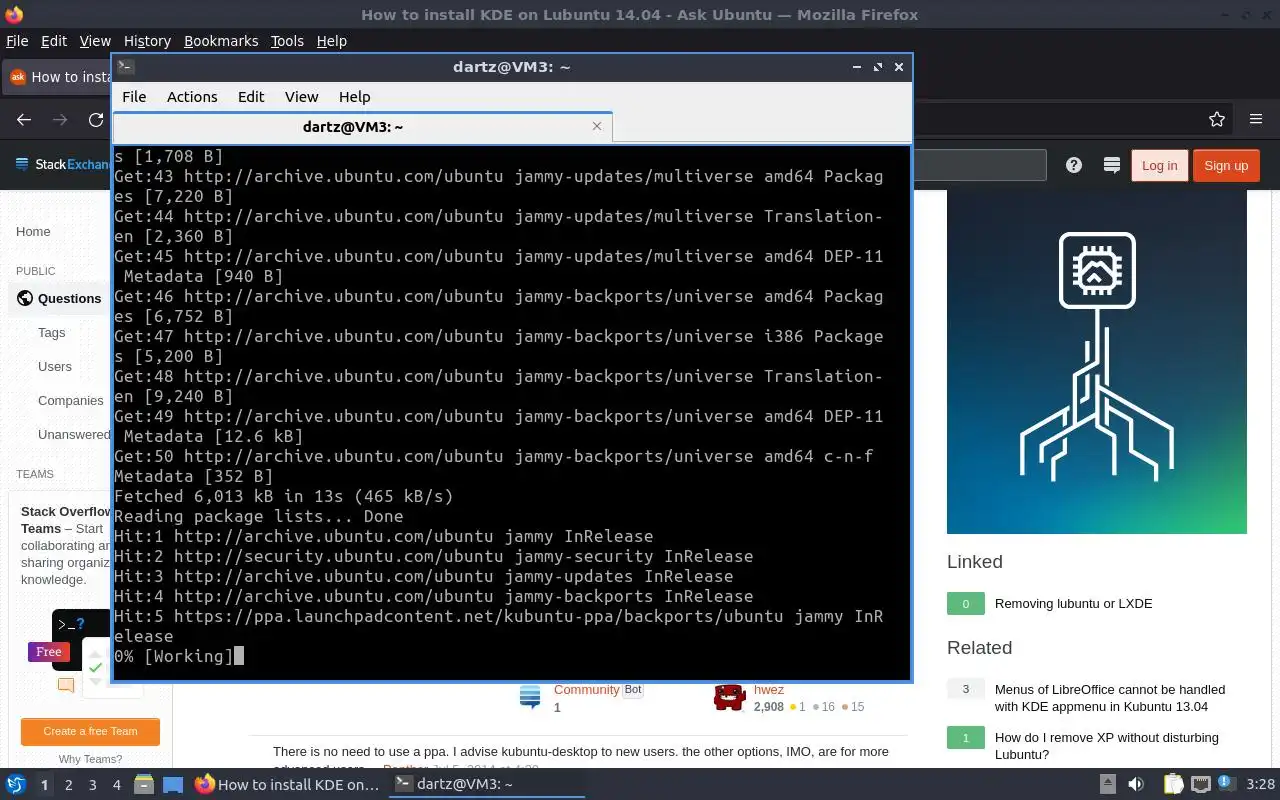Open the terminal View menu
Viewport: 1280px width, 800px height.
click(x=301, y=97)
